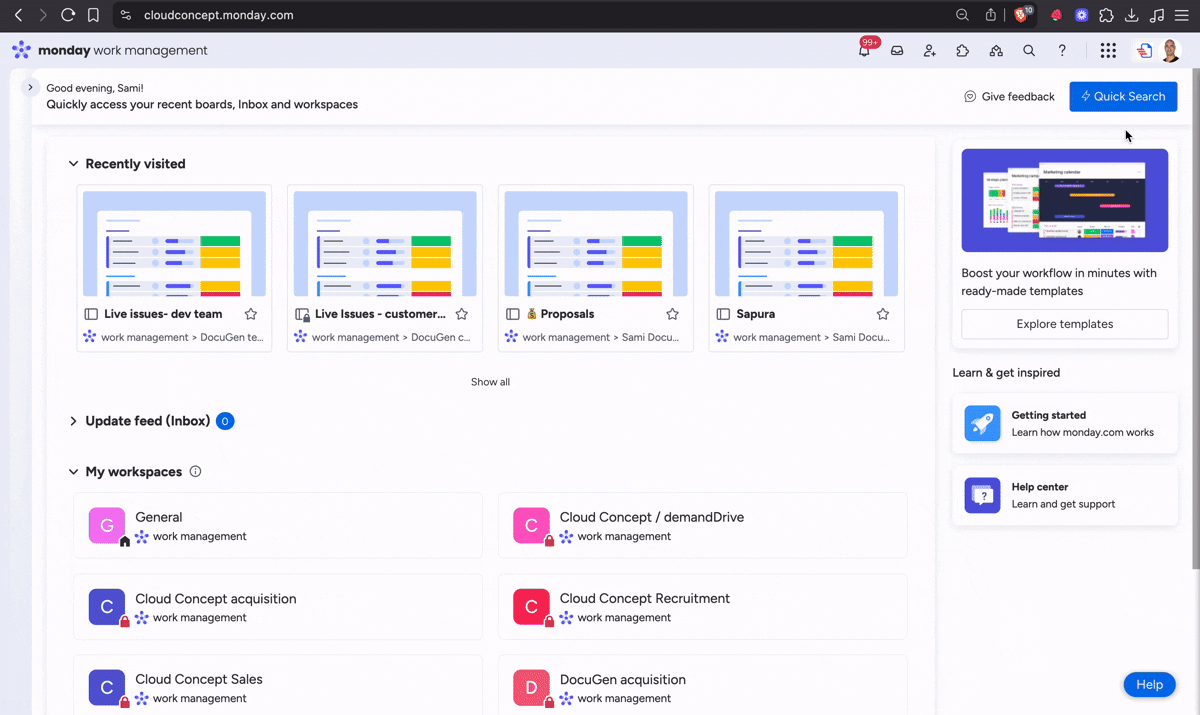Screen dimensions: 1200x715
Task: Star the Proposals board
Action: 672,314
